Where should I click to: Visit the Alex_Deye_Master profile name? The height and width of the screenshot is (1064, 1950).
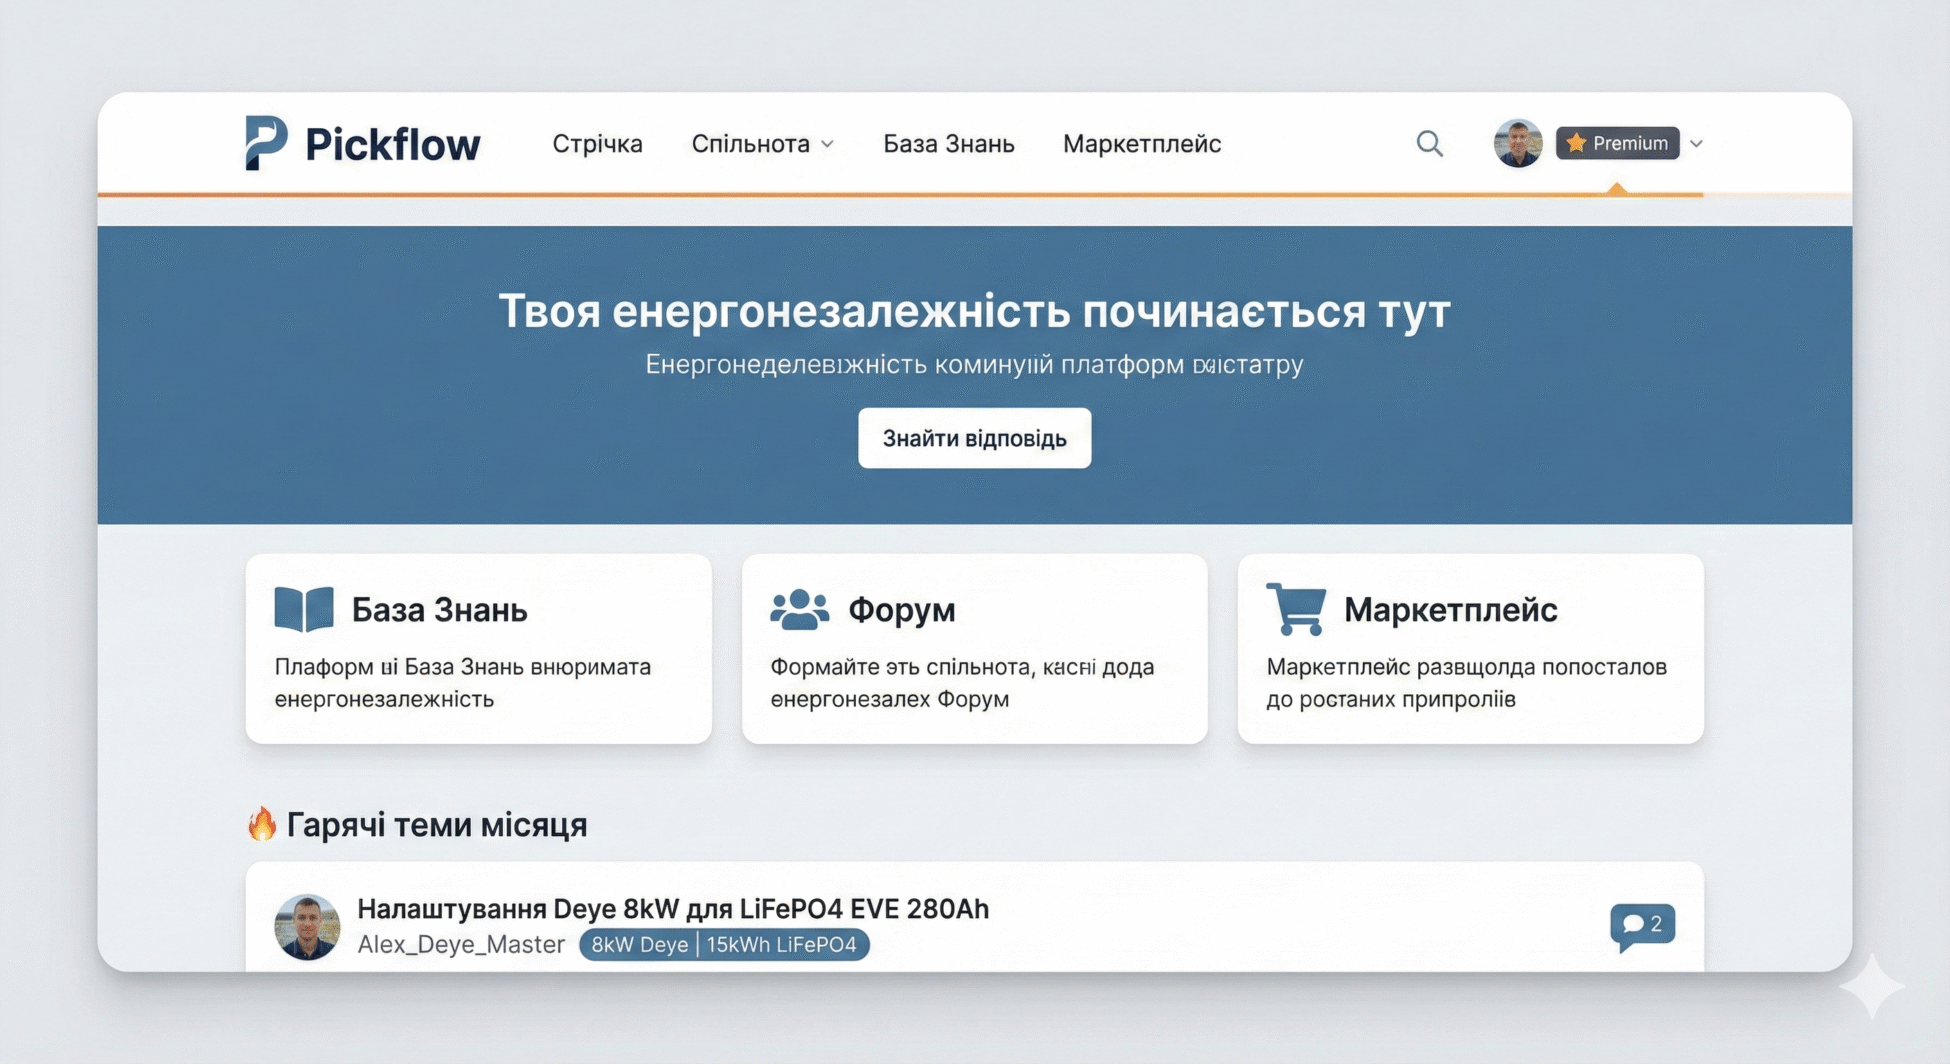point(461,945)
